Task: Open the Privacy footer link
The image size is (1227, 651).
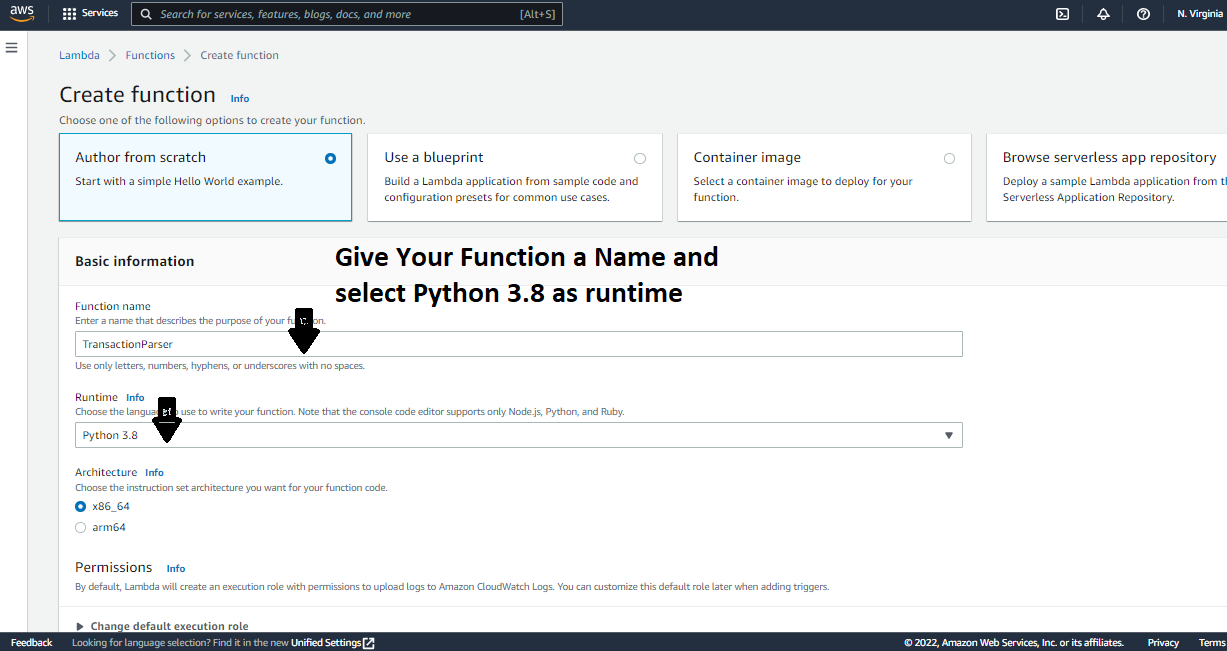Action: pos(1163,643)
